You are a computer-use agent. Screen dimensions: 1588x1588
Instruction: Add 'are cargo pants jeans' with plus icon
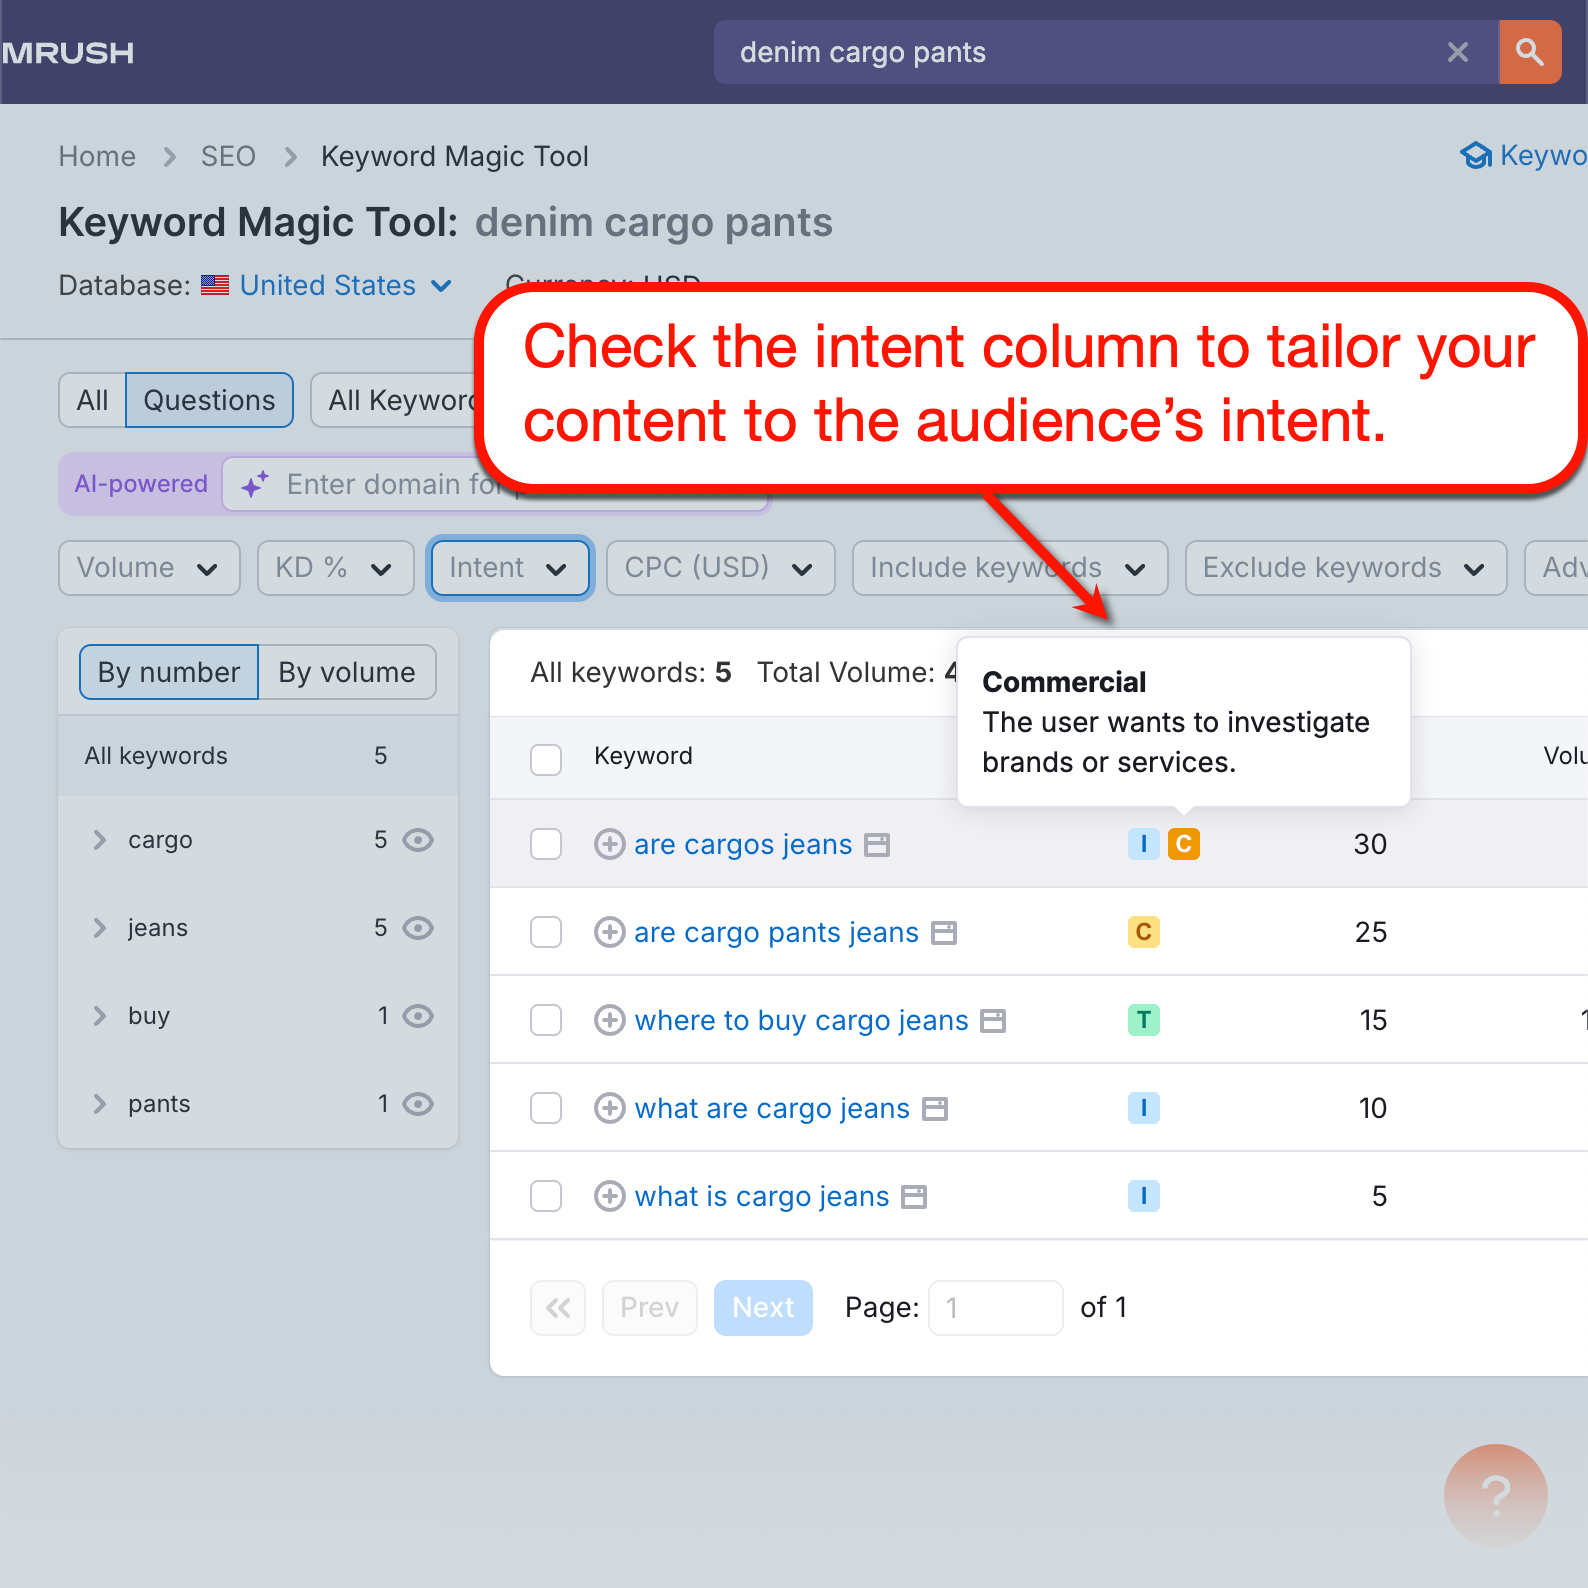point(610,932)
